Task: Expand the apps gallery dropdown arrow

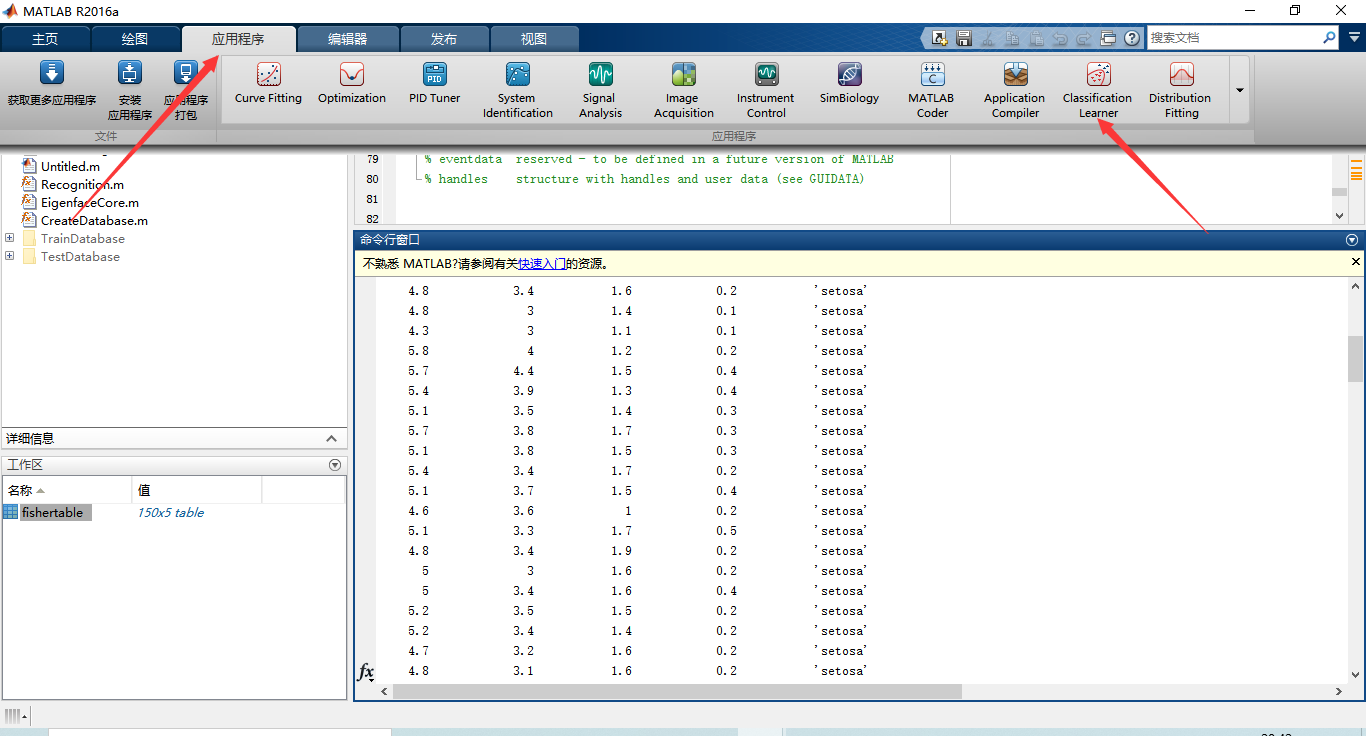Action: (x=1240, y=90)
